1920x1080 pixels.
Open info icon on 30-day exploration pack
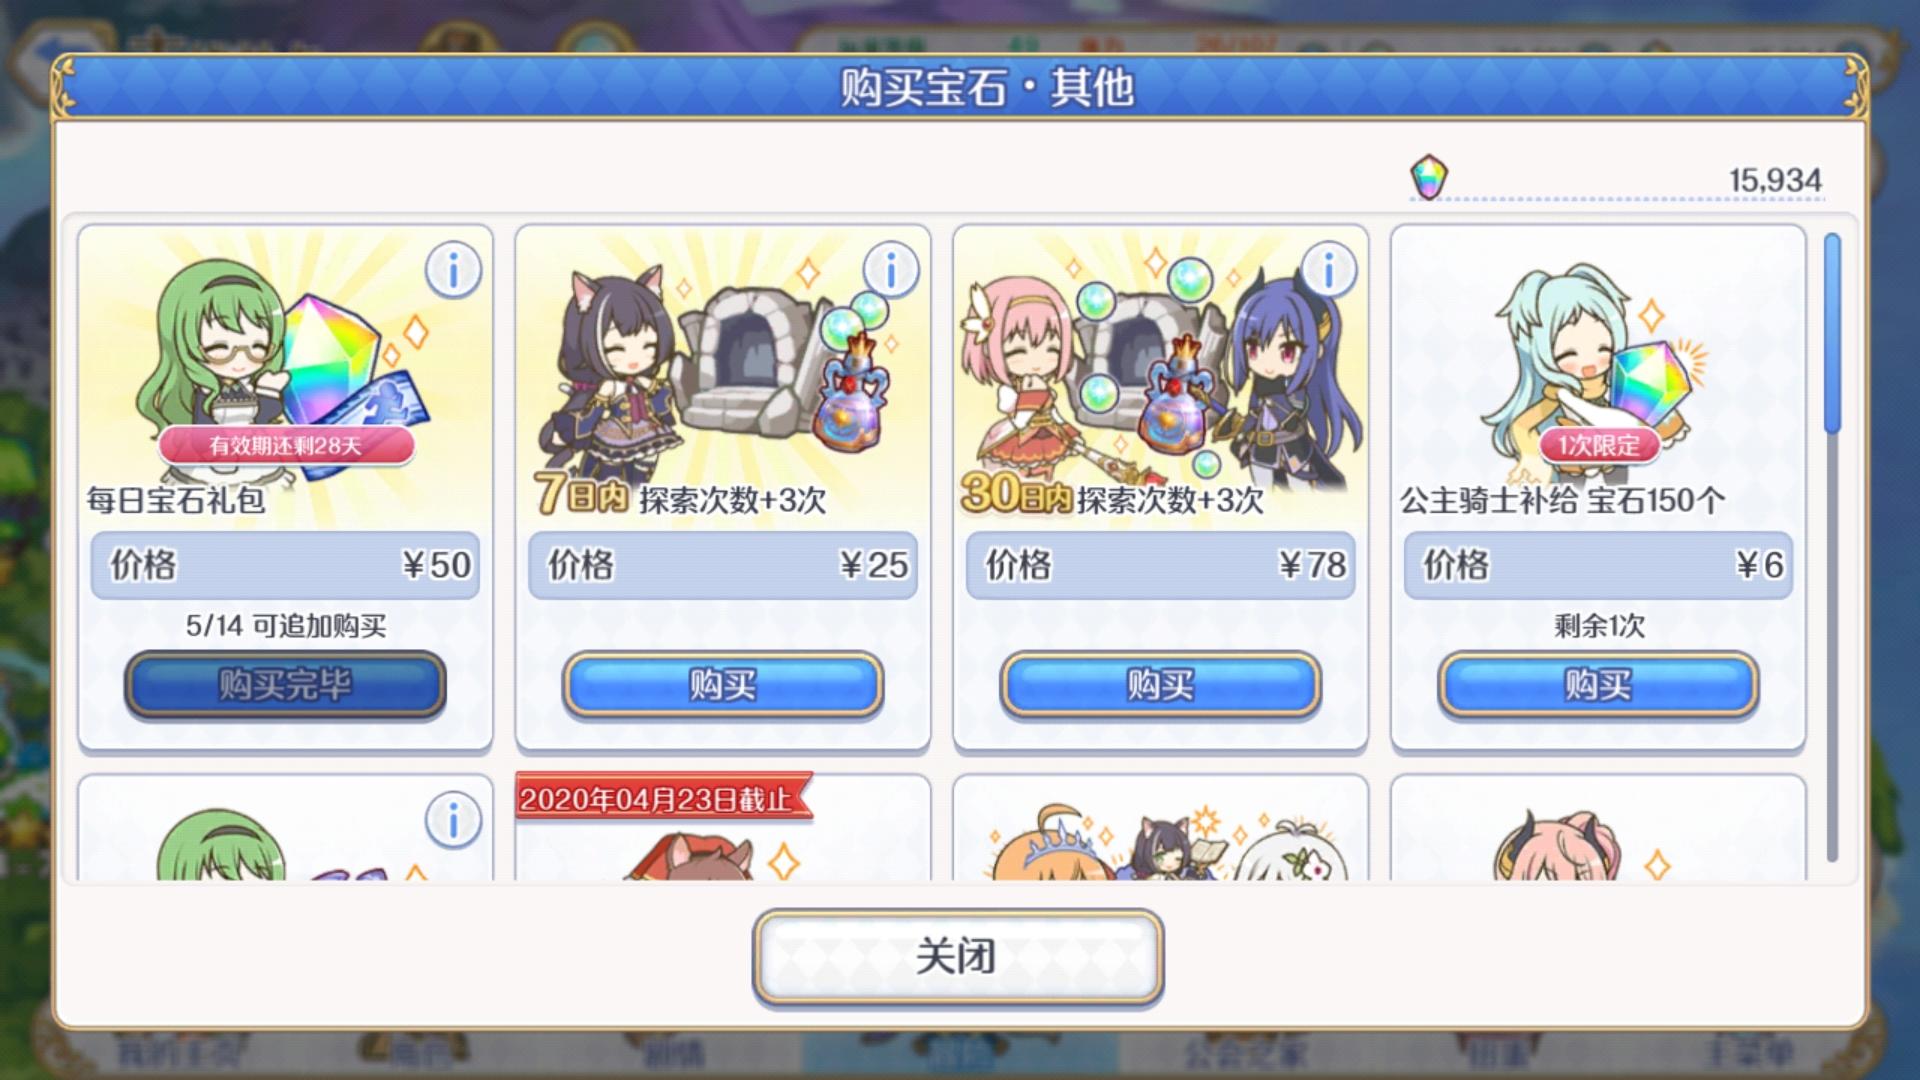(1329, 270)
